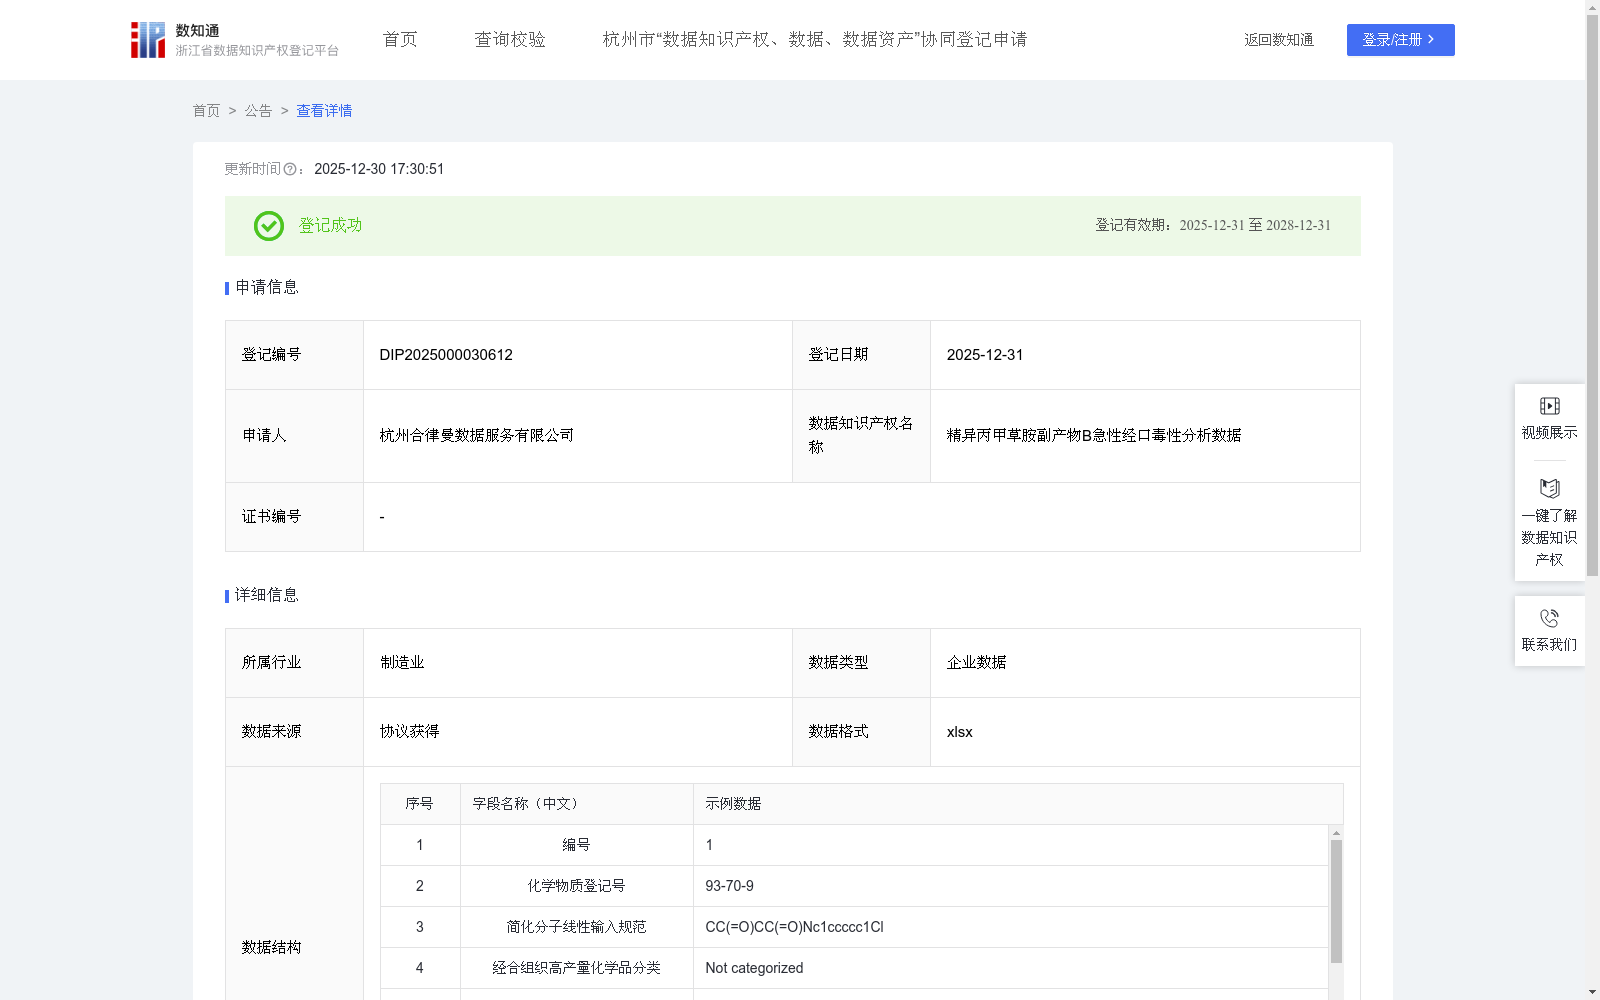The width and height of the screenshot is (1600, 1000).
Task: Click the 经合组织高产量化学品分类 field name cell
Action: tap(577, 968)
